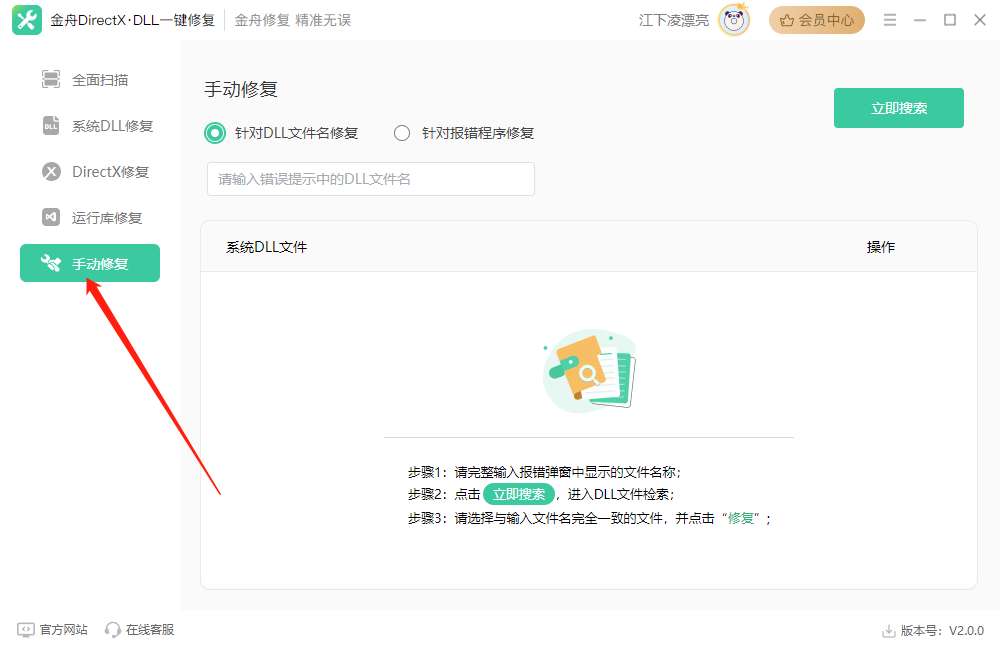This screenshot has height=650, width=1000.
Task: Switch to the 全面扫描 tab
Action: click(x=100, y=80)
